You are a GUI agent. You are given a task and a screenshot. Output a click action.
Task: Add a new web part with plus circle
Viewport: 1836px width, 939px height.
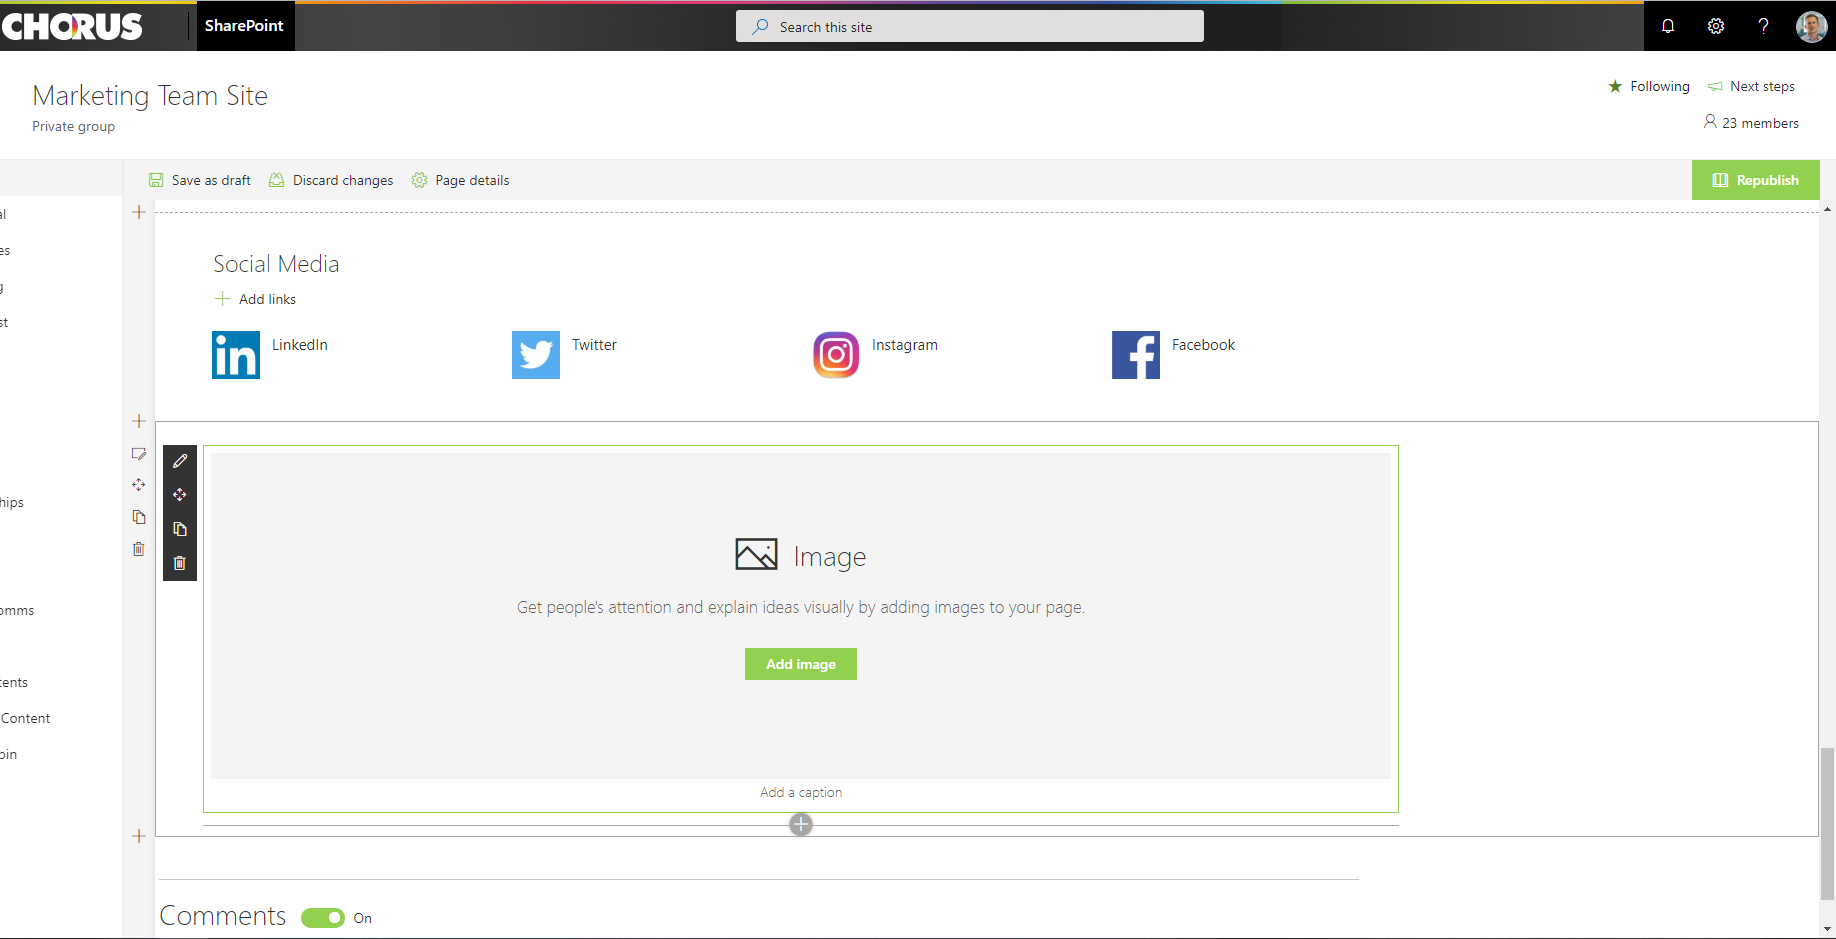click(x=801, y=824)
